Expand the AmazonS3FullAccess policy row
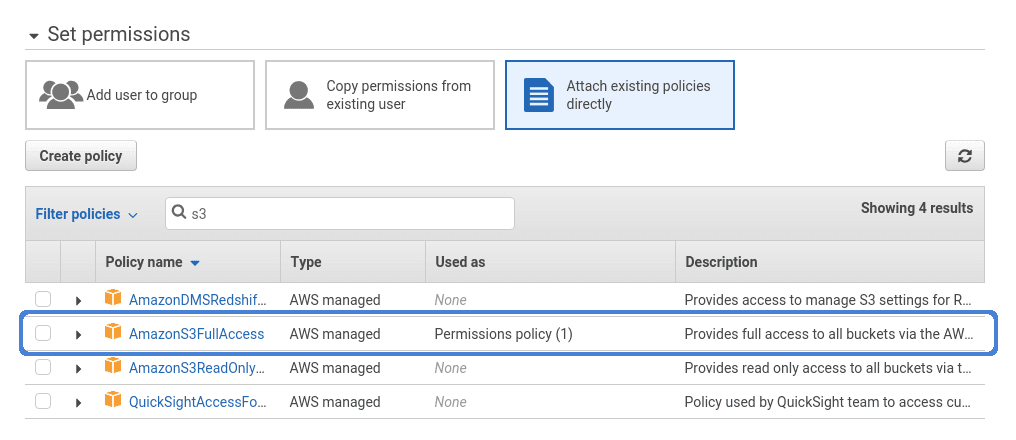The width and height of the screenshot is (1016, 440). point(78,335)
